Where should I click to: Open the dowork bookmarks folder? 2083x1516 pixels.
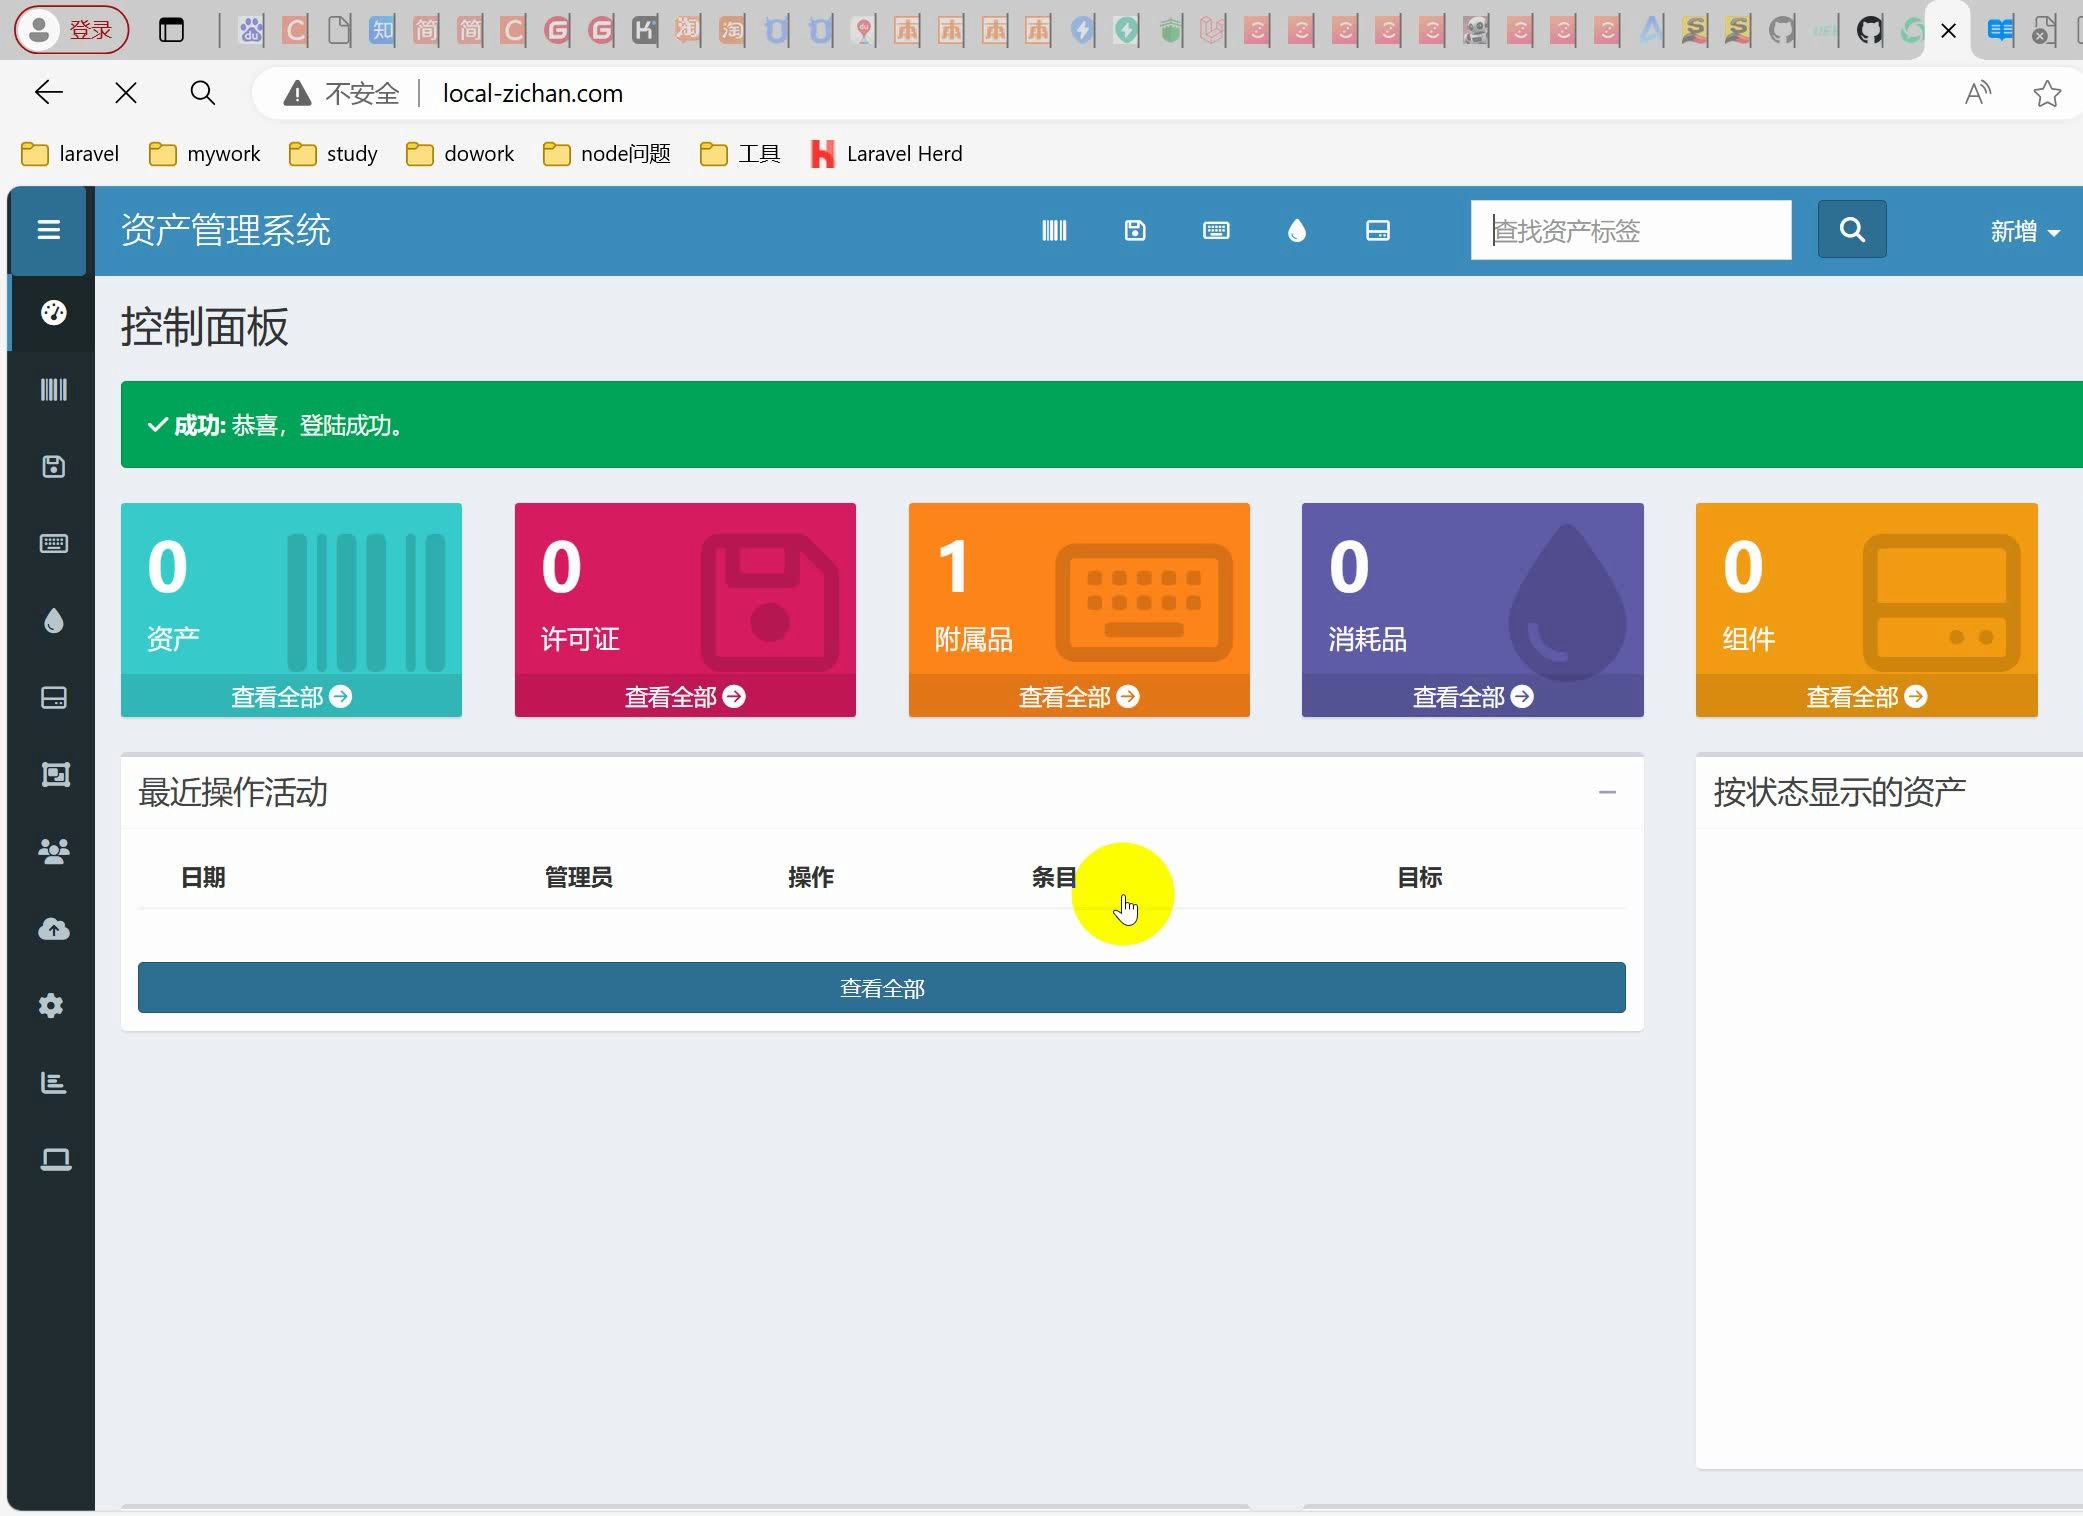coord(460,154)
